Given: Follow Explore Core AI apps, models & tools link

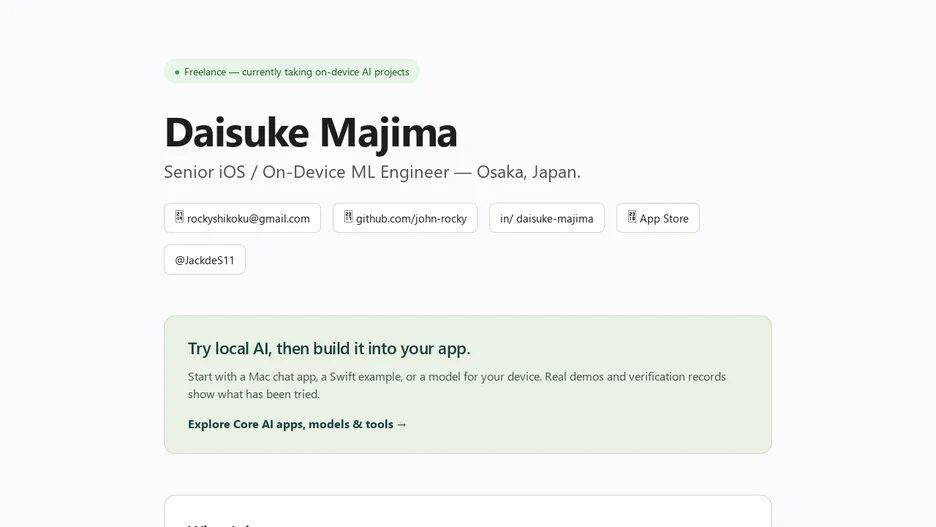Looking at the screenshot, I should click(x=297, y=424).
